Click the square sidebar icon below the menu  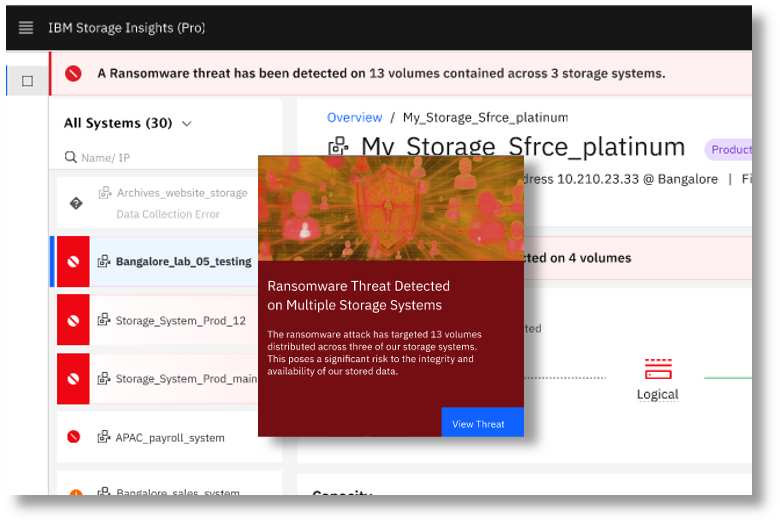(27, 81)
